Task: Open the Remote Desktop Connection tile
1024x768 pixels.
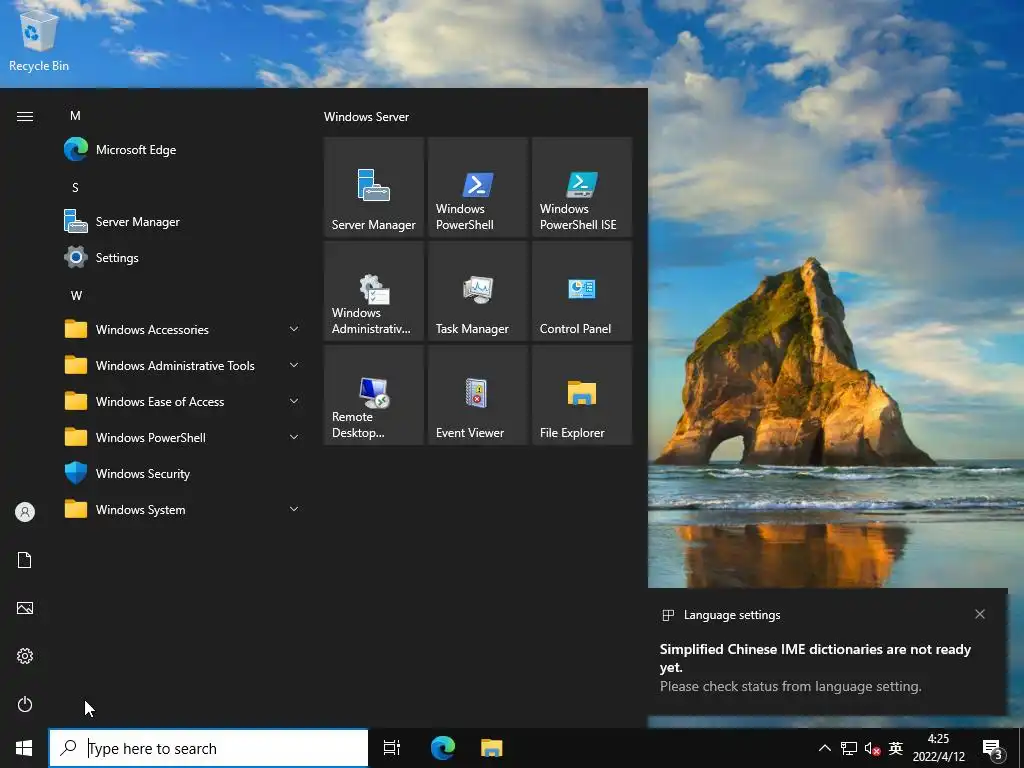Action: 374,395
